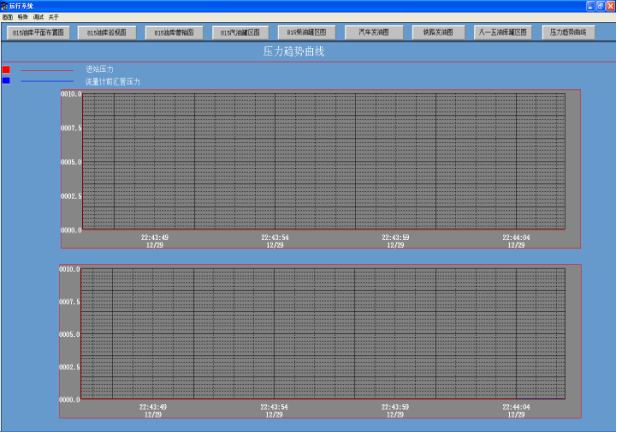The image size is (617, 432).
Task: Click the blue legend square for 流量计前汇管压力
Action: 6,80
